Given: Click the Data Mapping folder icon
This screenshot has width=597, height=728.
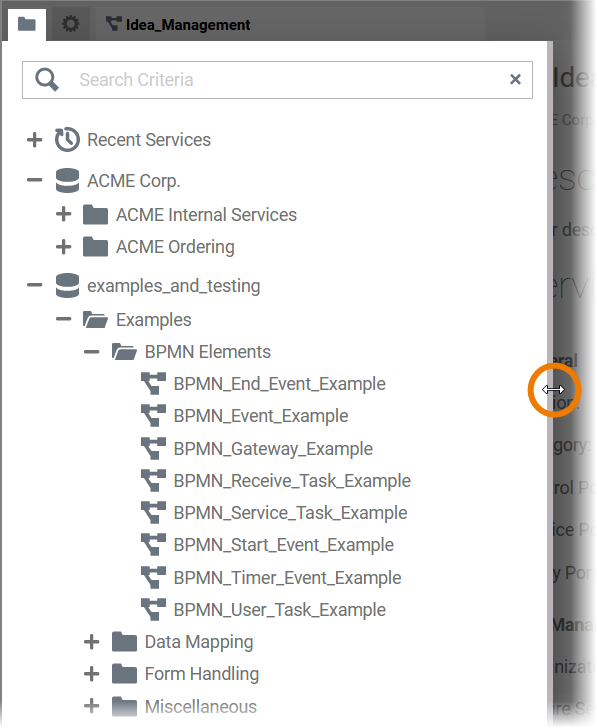Looking at the screenshot, I should [x=124, y=642].
